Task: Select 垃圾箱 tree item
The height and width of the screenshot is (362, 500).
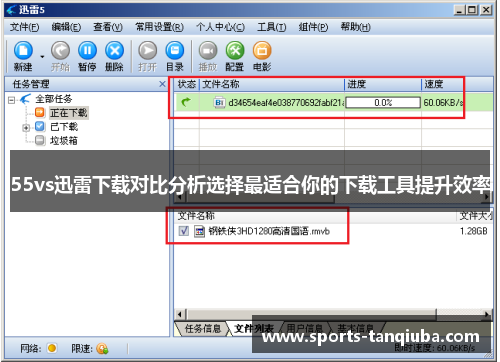Action: pyautogui.click(x=64, y=141)
